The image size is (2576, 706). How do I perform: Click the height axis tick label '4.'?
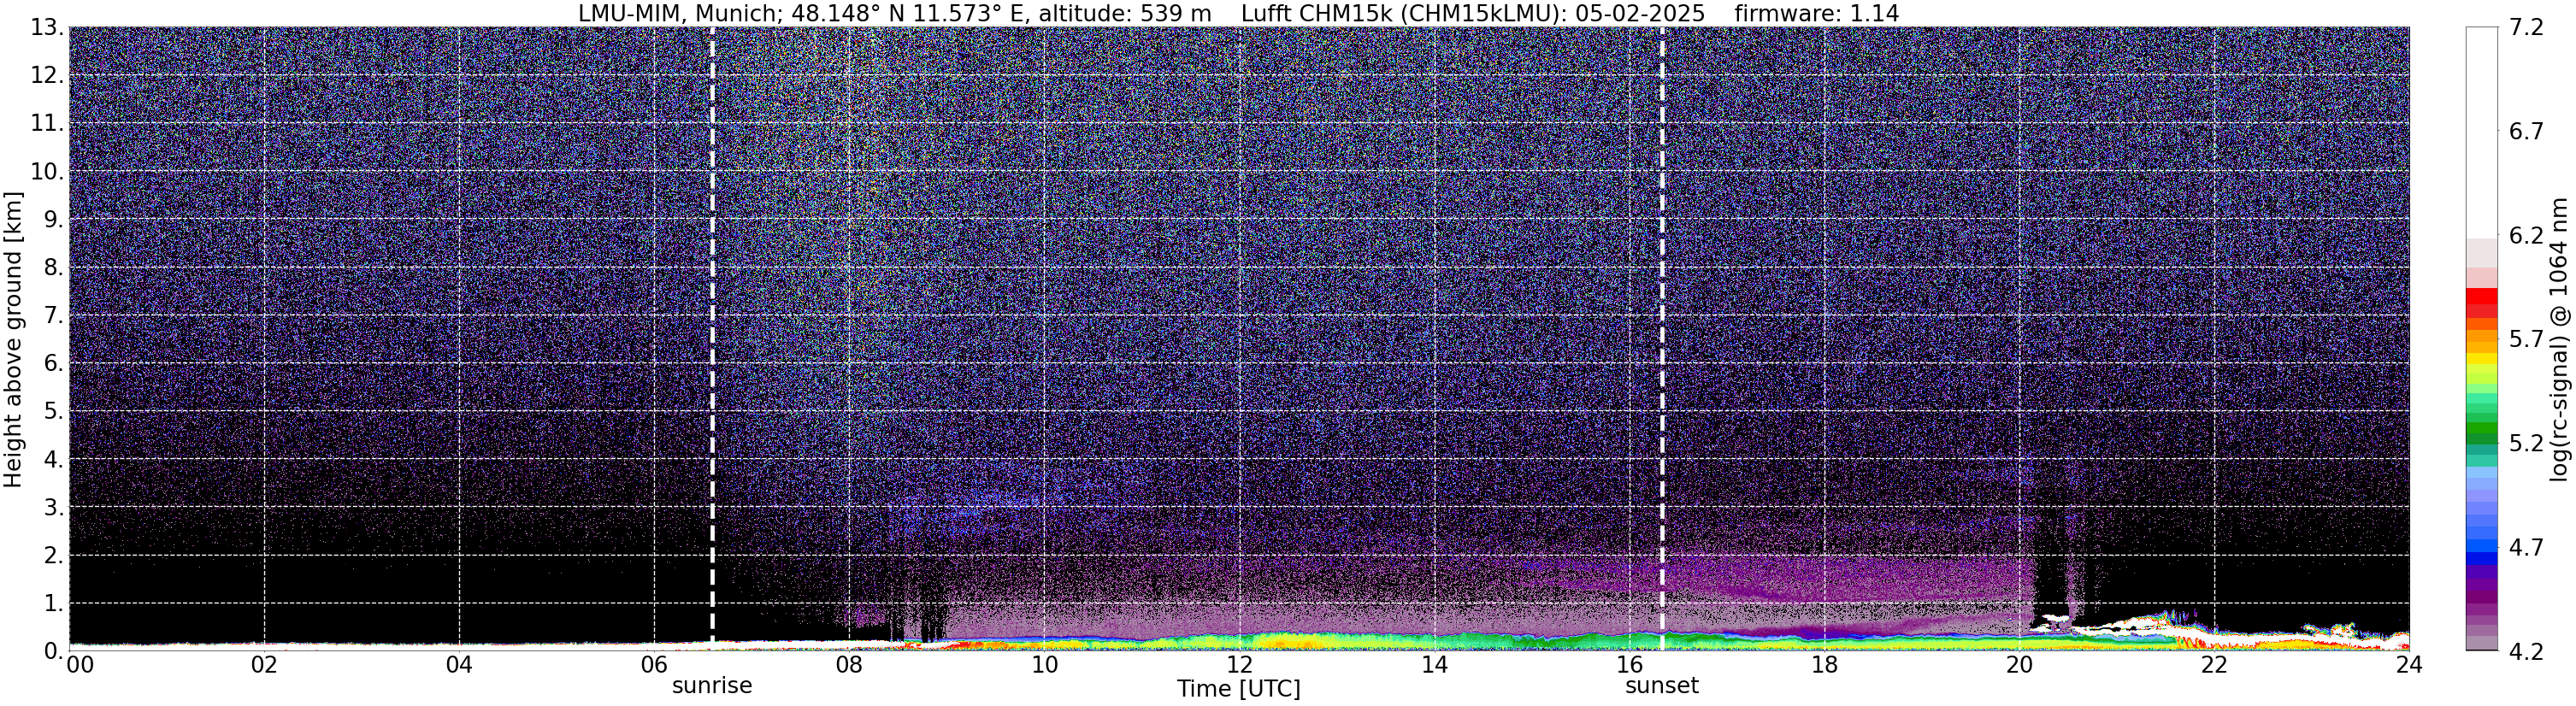point(53,460)
